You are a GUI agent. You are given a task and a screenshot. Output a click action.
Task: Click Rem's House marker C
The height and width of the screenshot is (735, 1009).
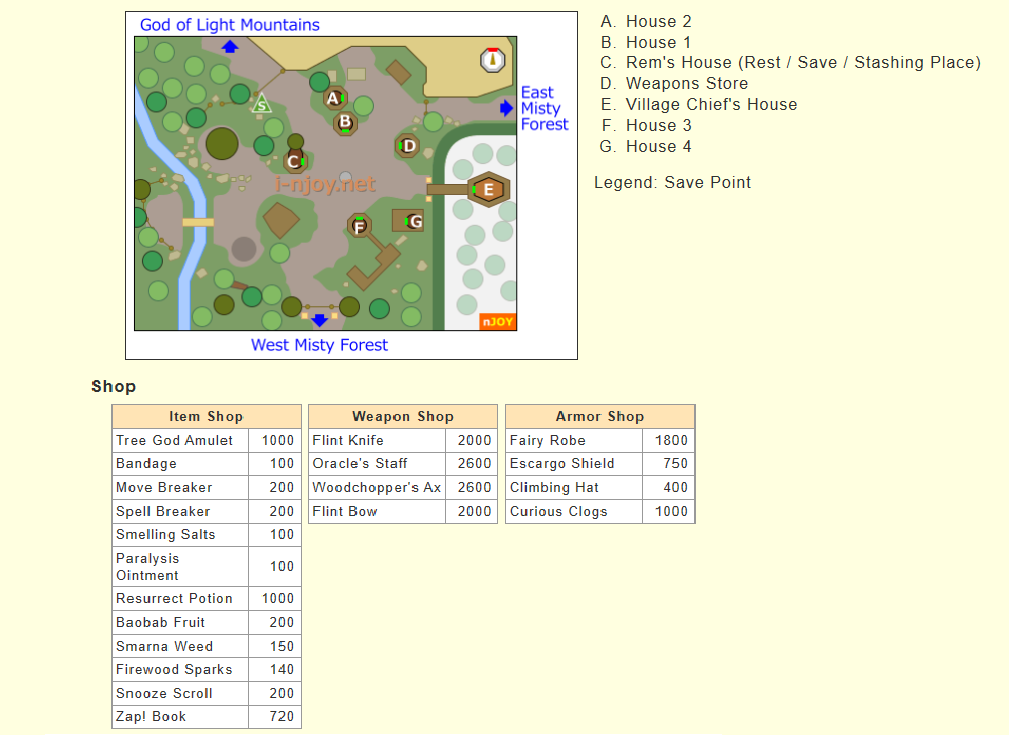[x=294, y=161]
